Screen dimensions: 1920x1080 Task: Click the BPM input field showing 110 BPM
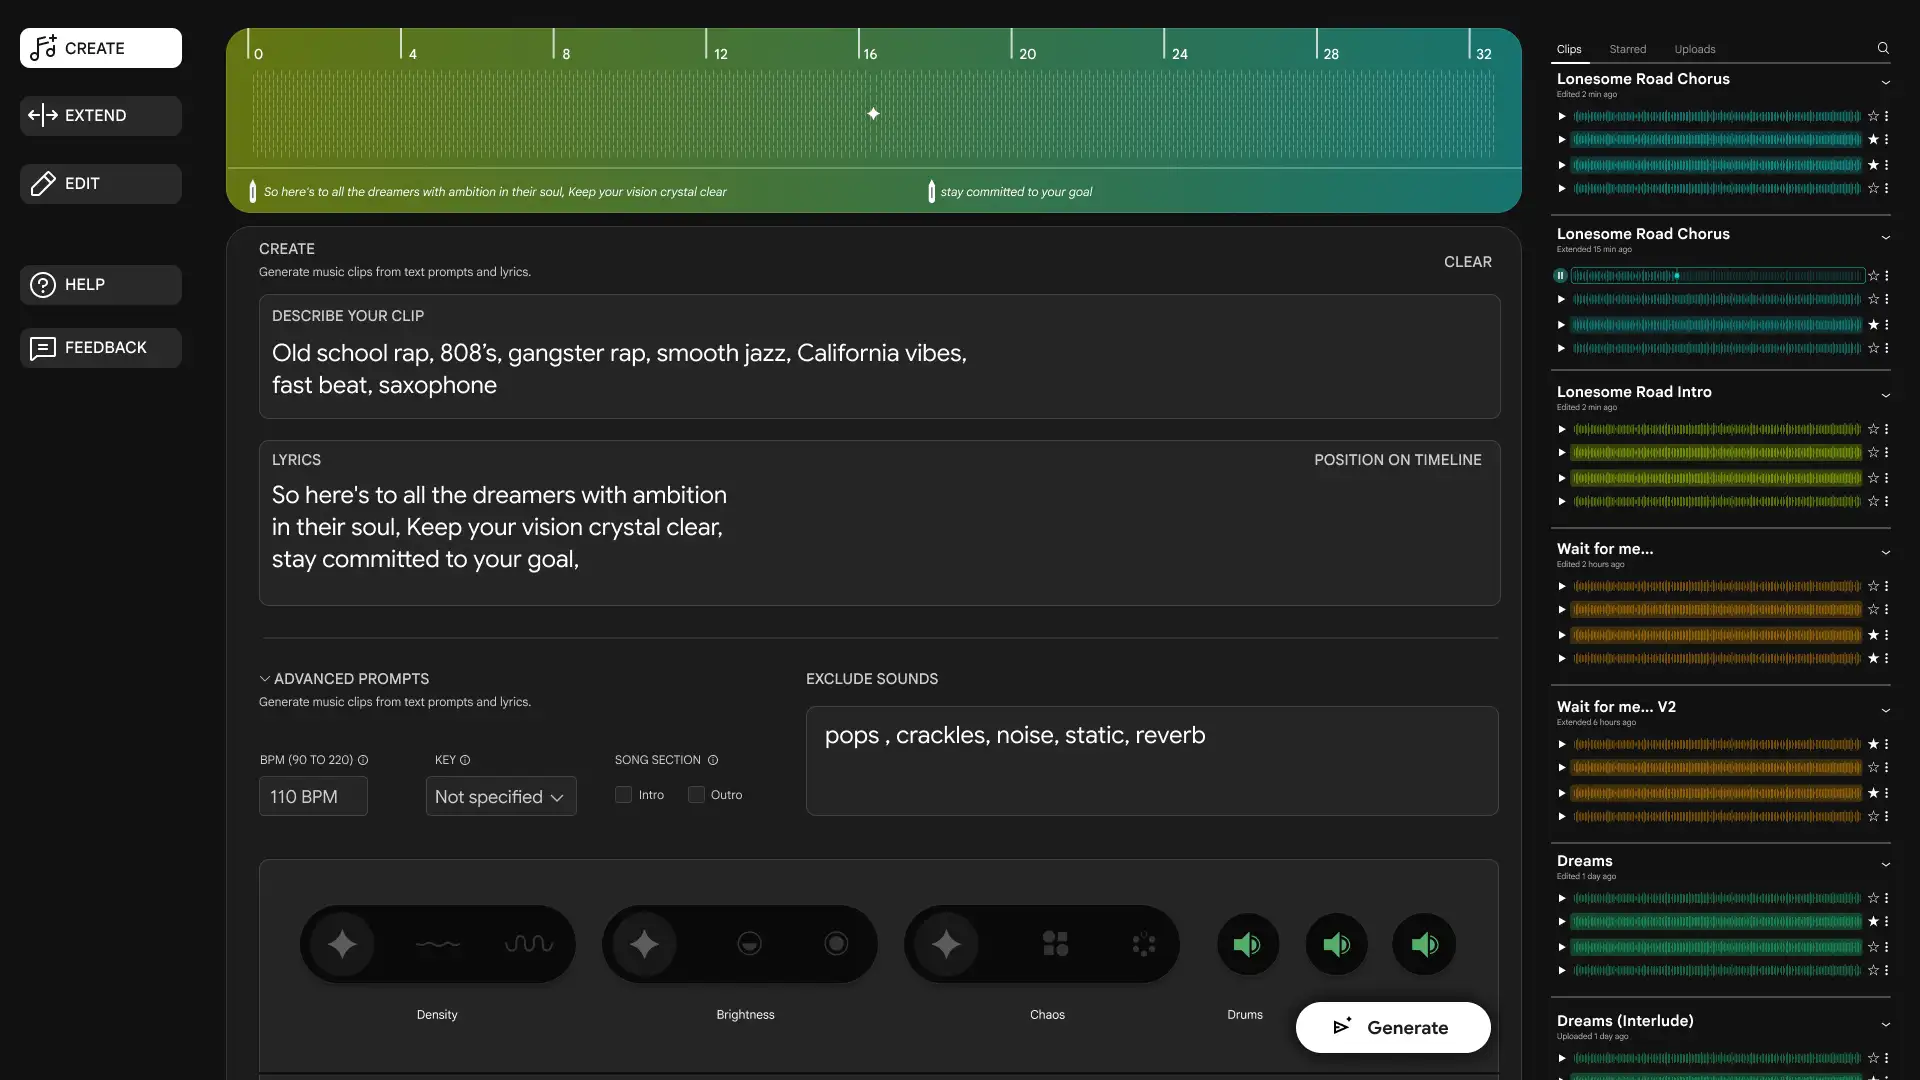coord(313,797)
